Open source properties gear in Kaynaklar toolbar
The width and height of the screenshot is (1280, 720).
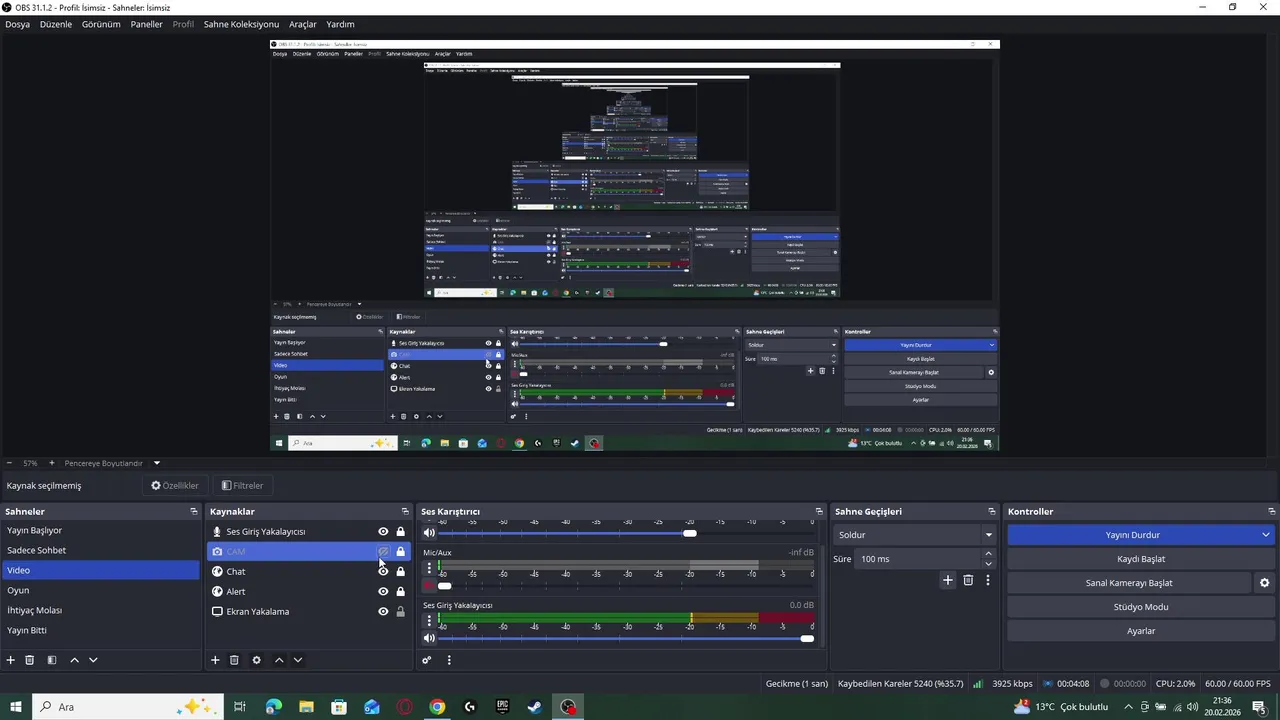(256, 660)
